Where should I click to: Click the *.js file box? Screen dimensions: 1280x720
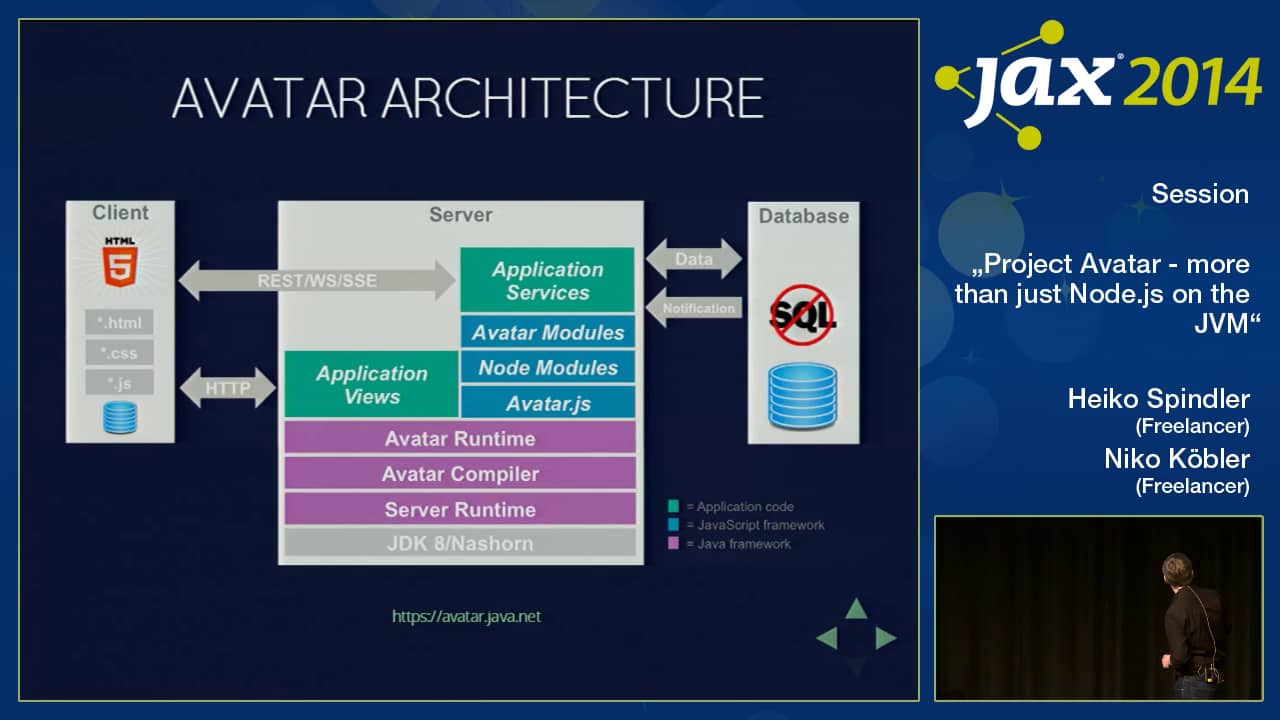(119, 382)
